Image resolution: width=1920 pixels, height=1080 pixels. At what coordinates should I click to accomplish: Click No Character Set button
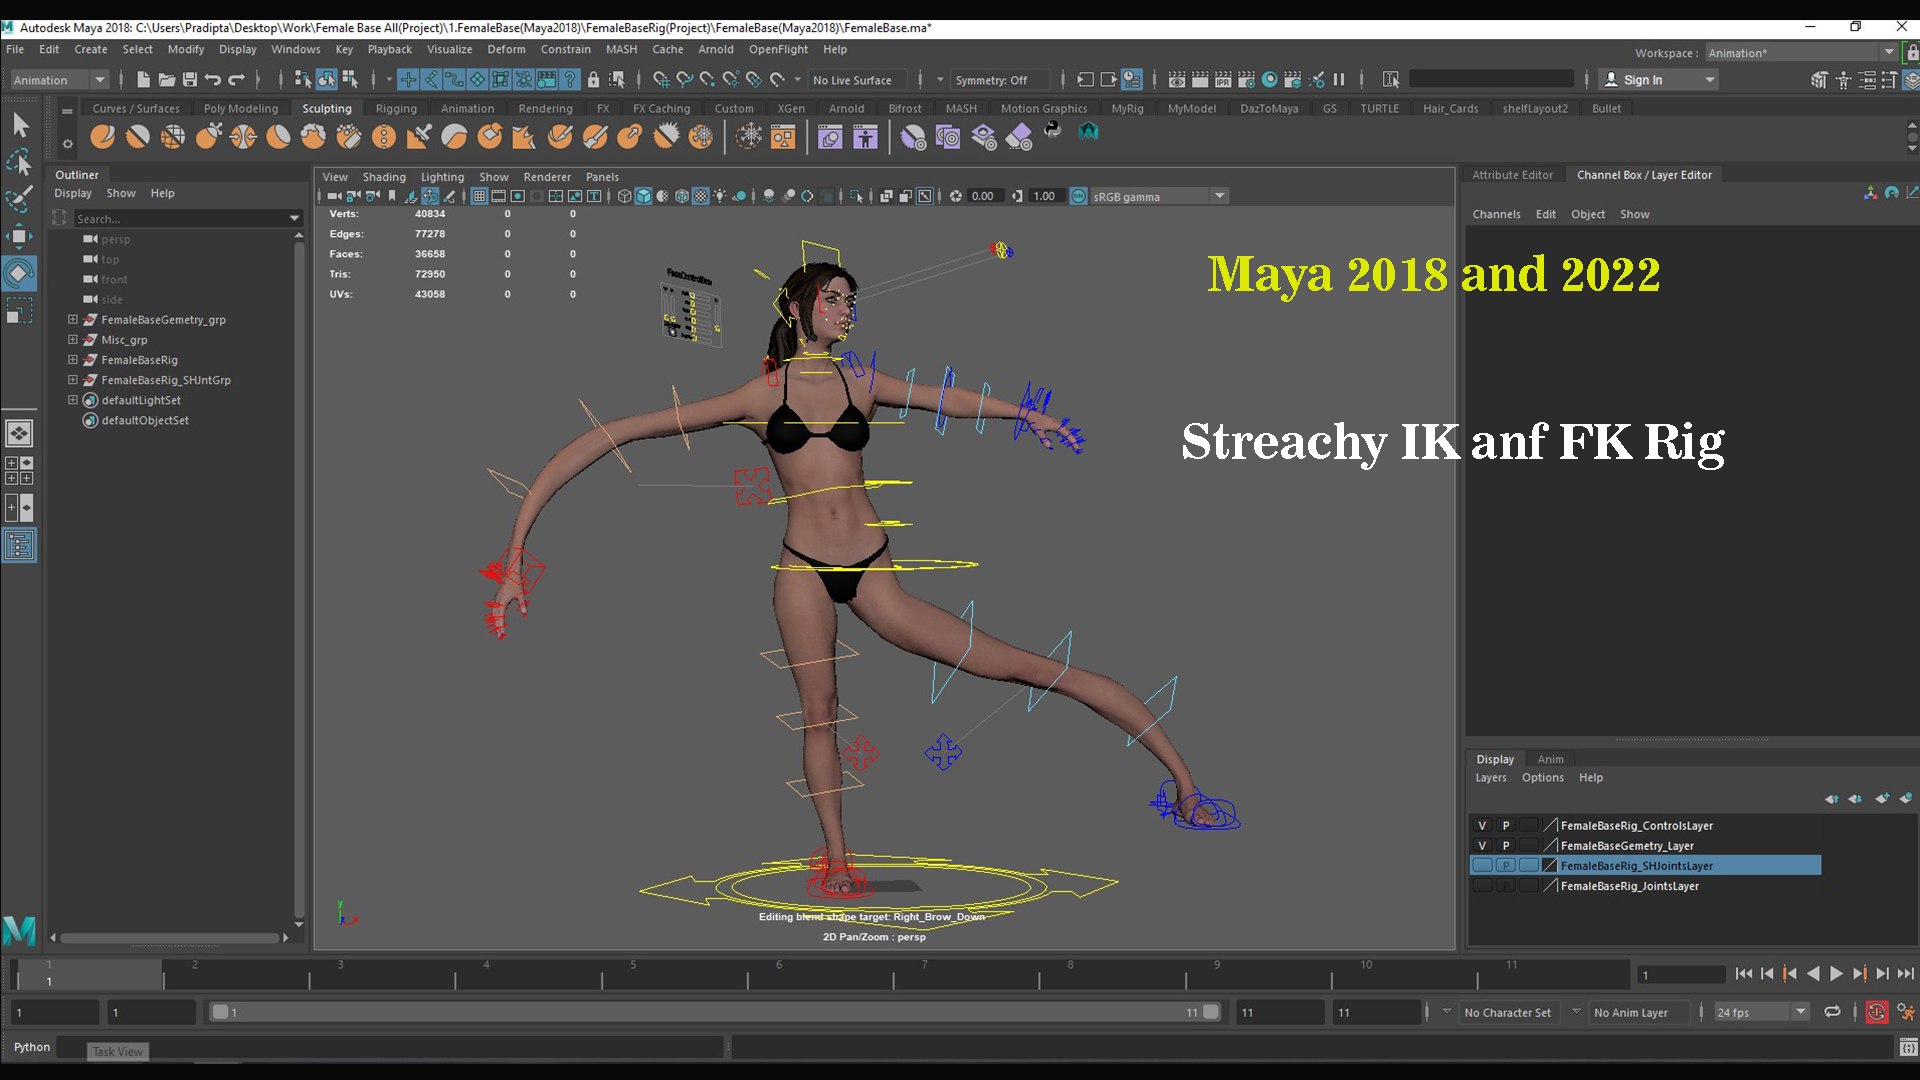click(1507, 1012)
